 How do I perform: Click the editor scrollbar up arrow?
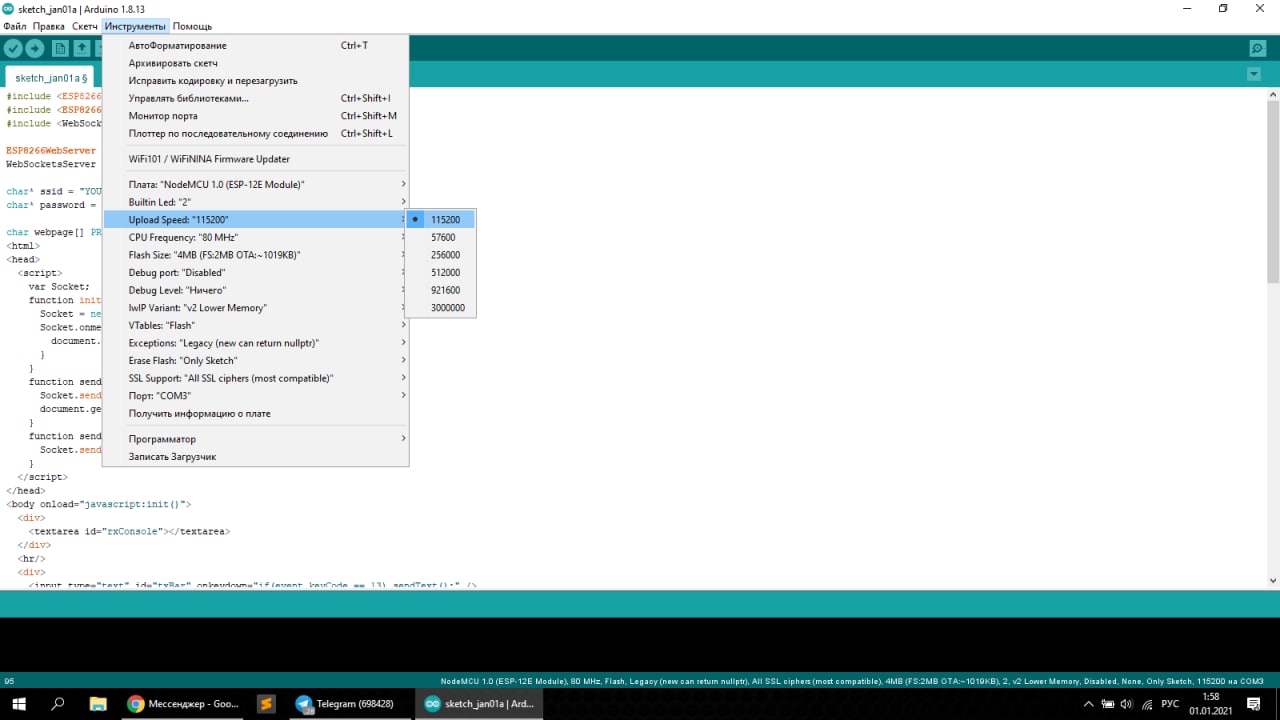click(x=1273, y=93)
